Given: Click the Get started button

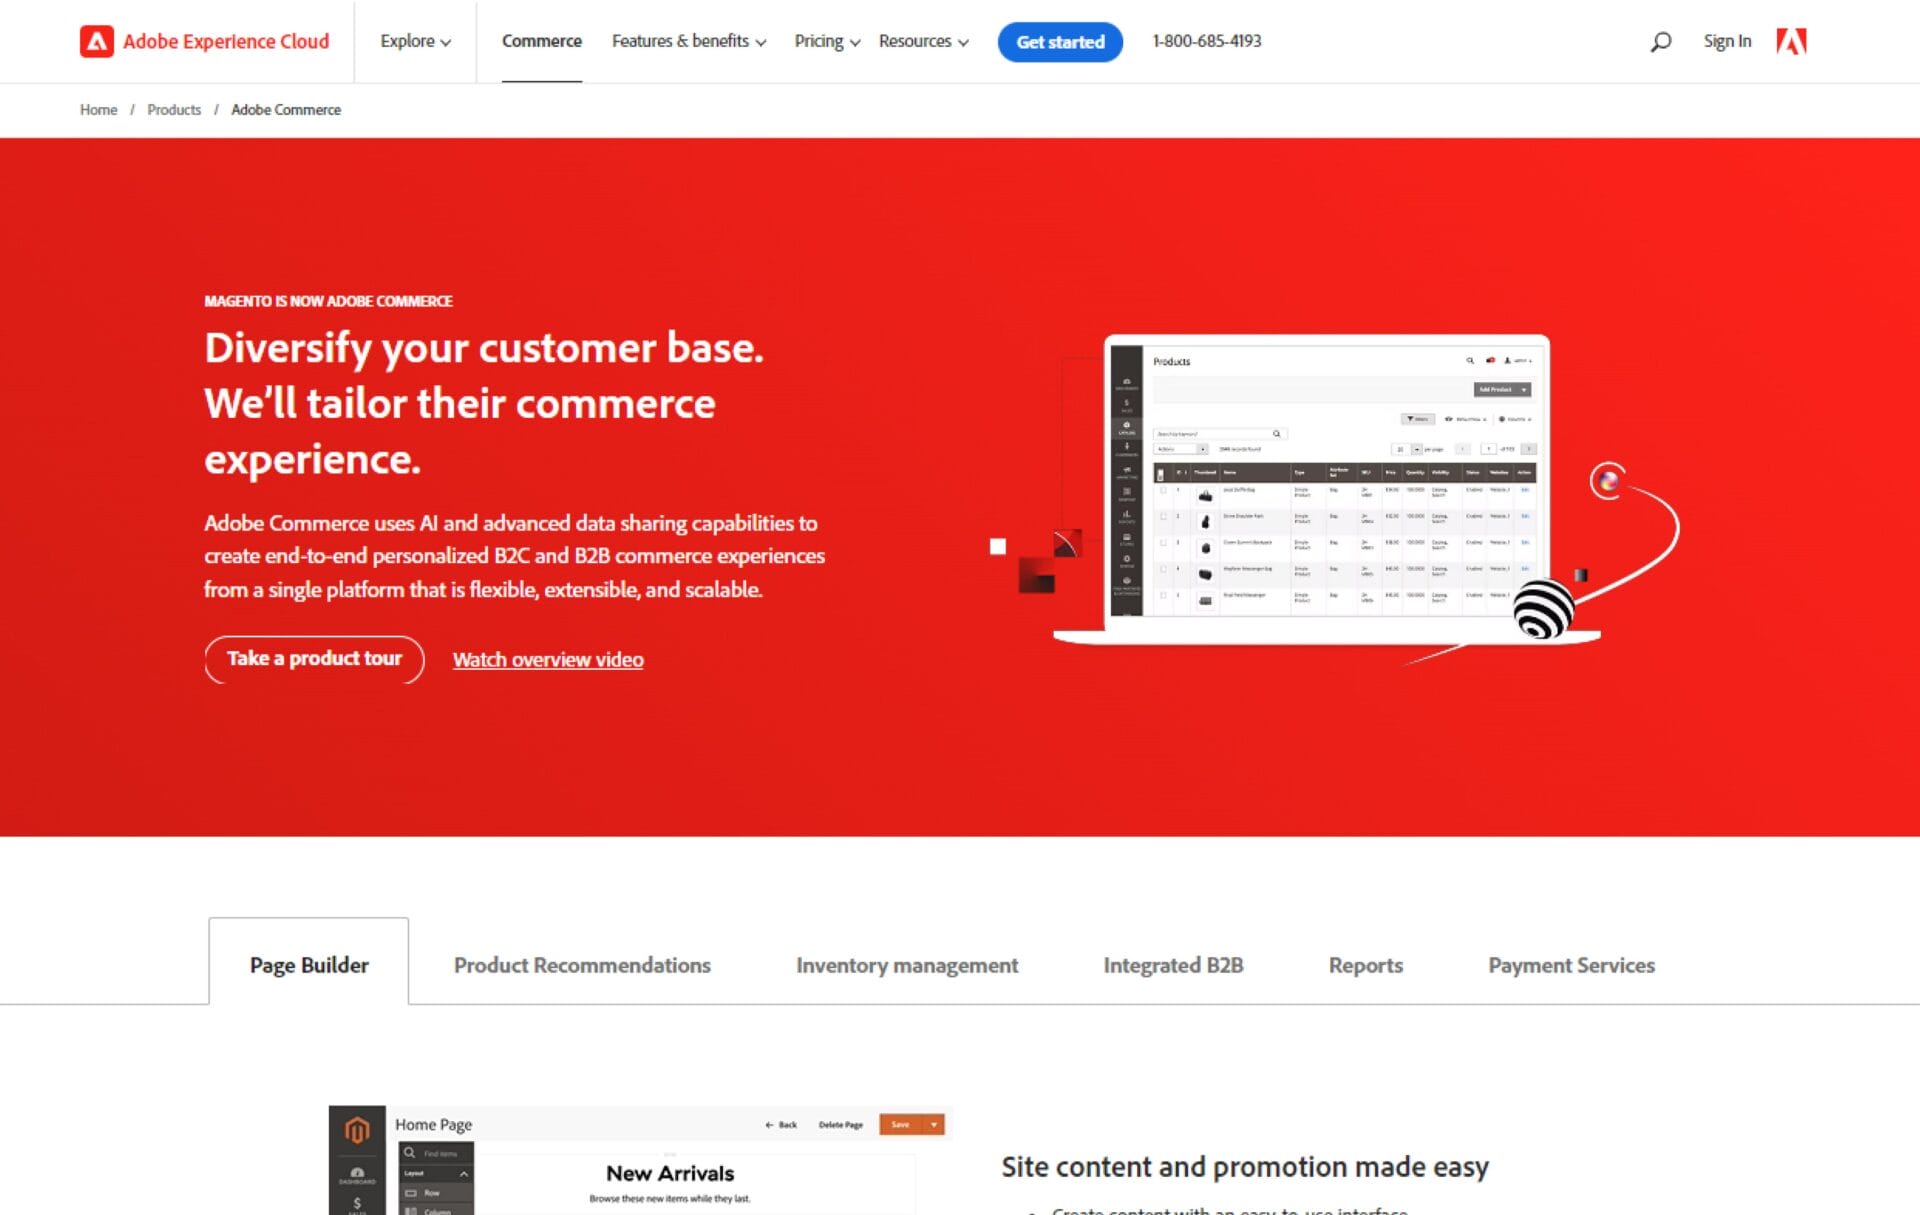Looking at the screenshot, I should pyautogui.click(x=1060, y=42).
